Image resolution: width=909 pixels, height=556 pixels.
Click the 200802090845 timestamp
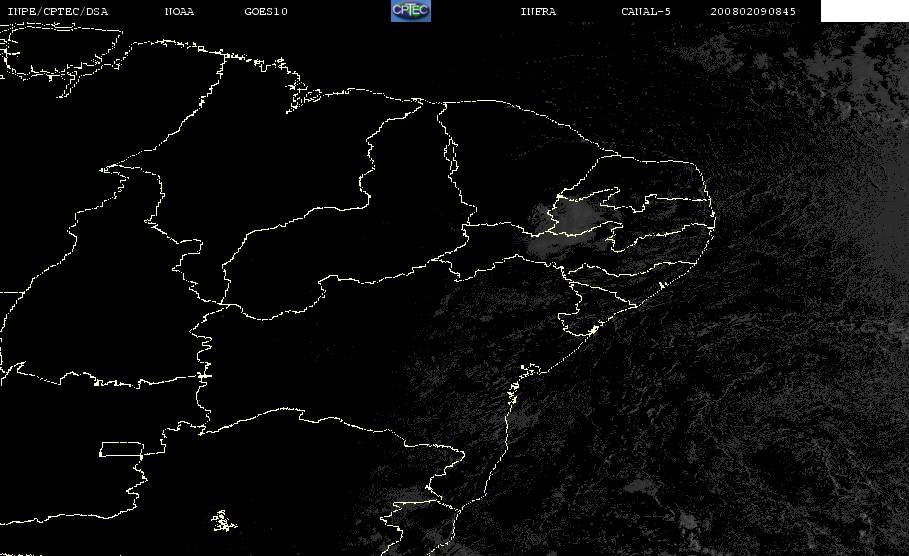coord(753,11)
